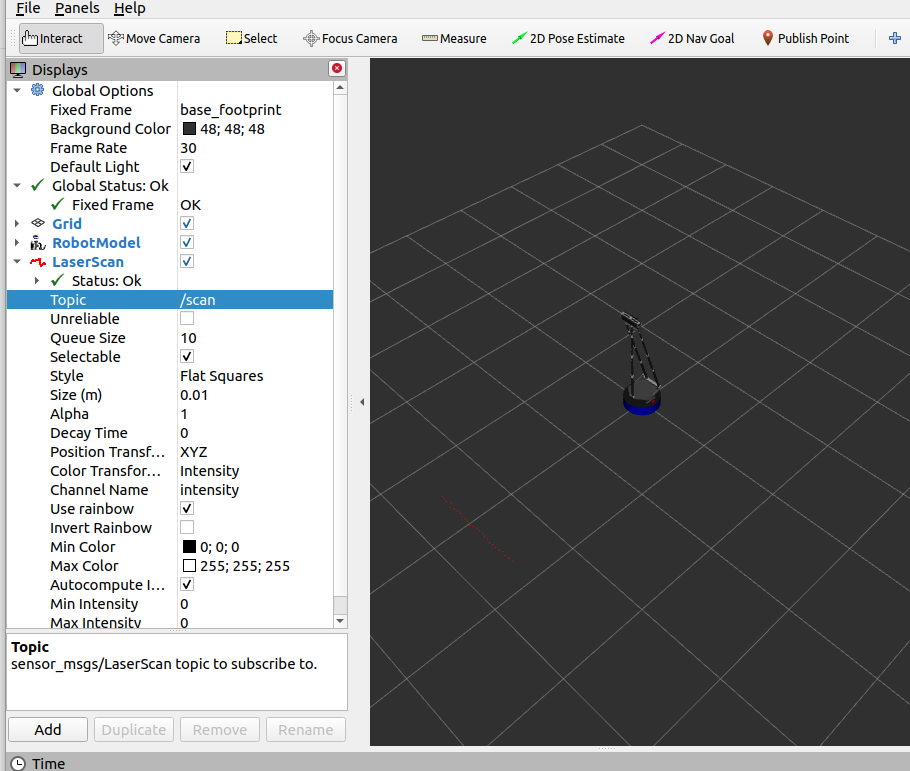This screenshot has width=910, height=771.
Task: Expand the RobotModel display properties
Action: 17,242
